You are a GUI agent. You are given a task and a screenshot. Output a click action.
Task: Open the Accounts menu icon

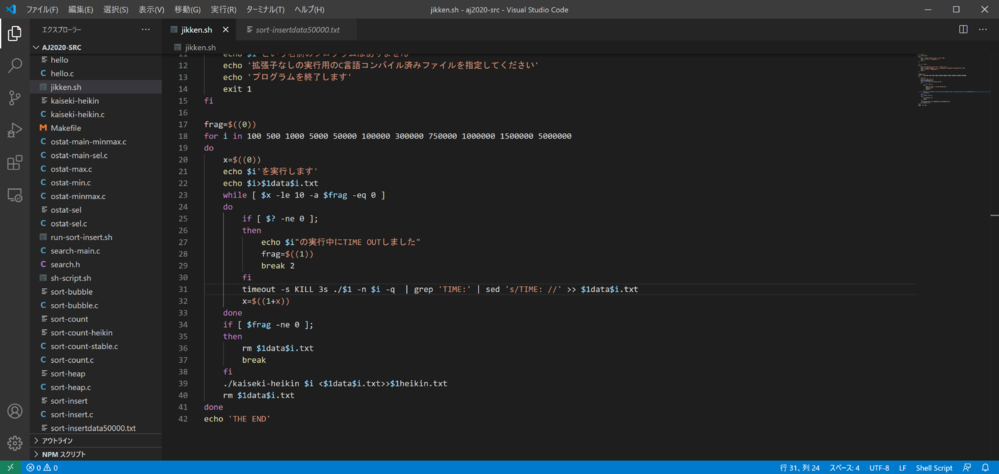click(x=15, y=411)
